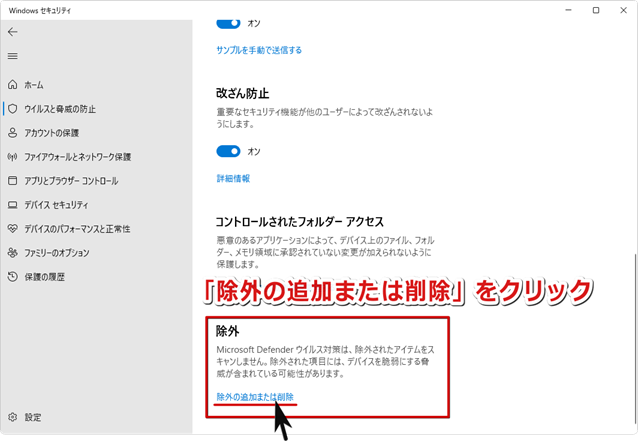Open アプリとブラウザー コントロール page

pyautogui.click(x=71, y=181)
